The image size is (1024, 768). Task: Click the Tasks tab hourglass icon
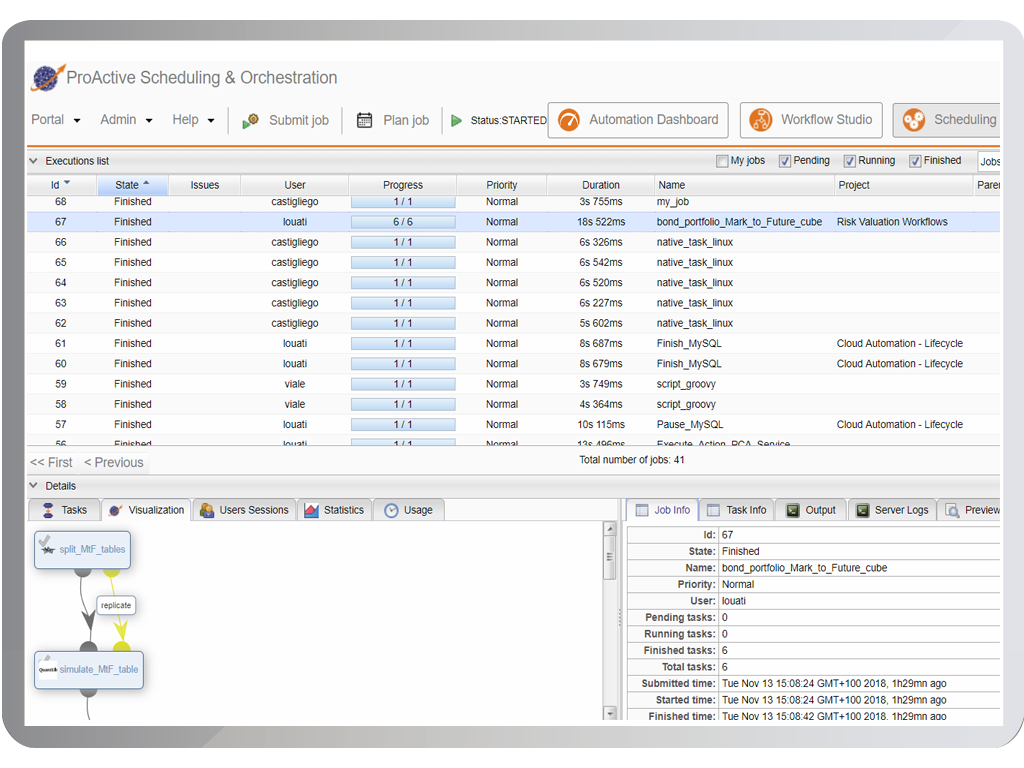click(x=48, y=510)
